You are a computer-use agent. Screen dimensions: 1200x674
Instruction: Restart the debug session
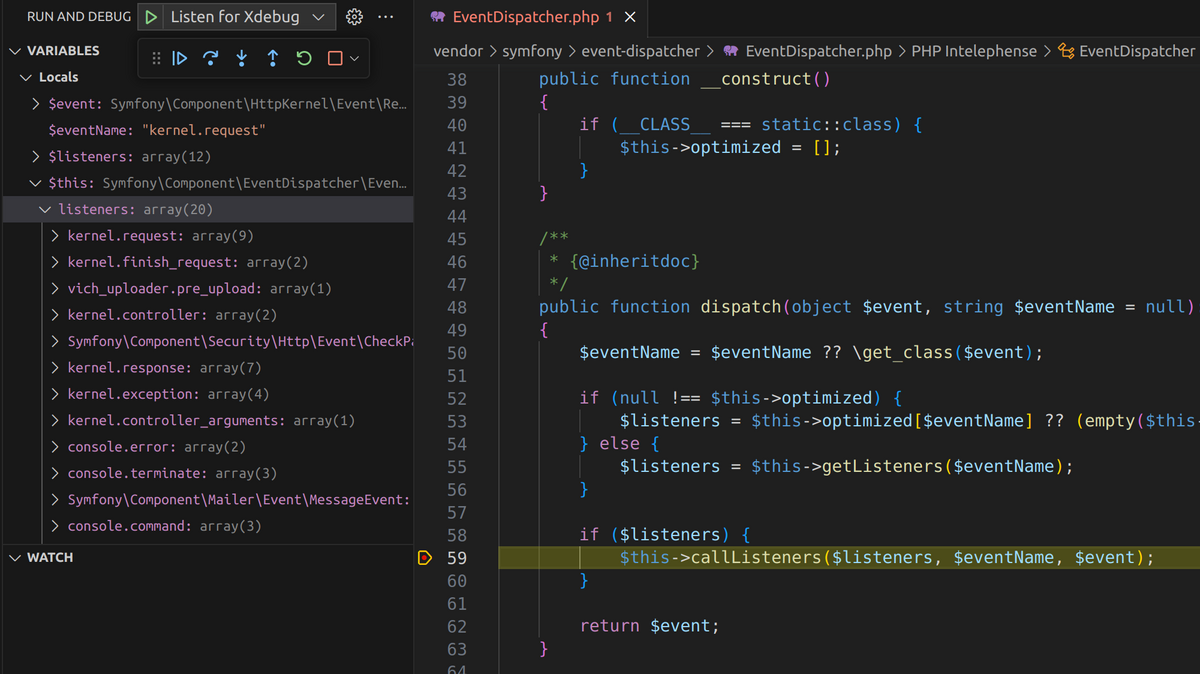click(x=304, y=58)
